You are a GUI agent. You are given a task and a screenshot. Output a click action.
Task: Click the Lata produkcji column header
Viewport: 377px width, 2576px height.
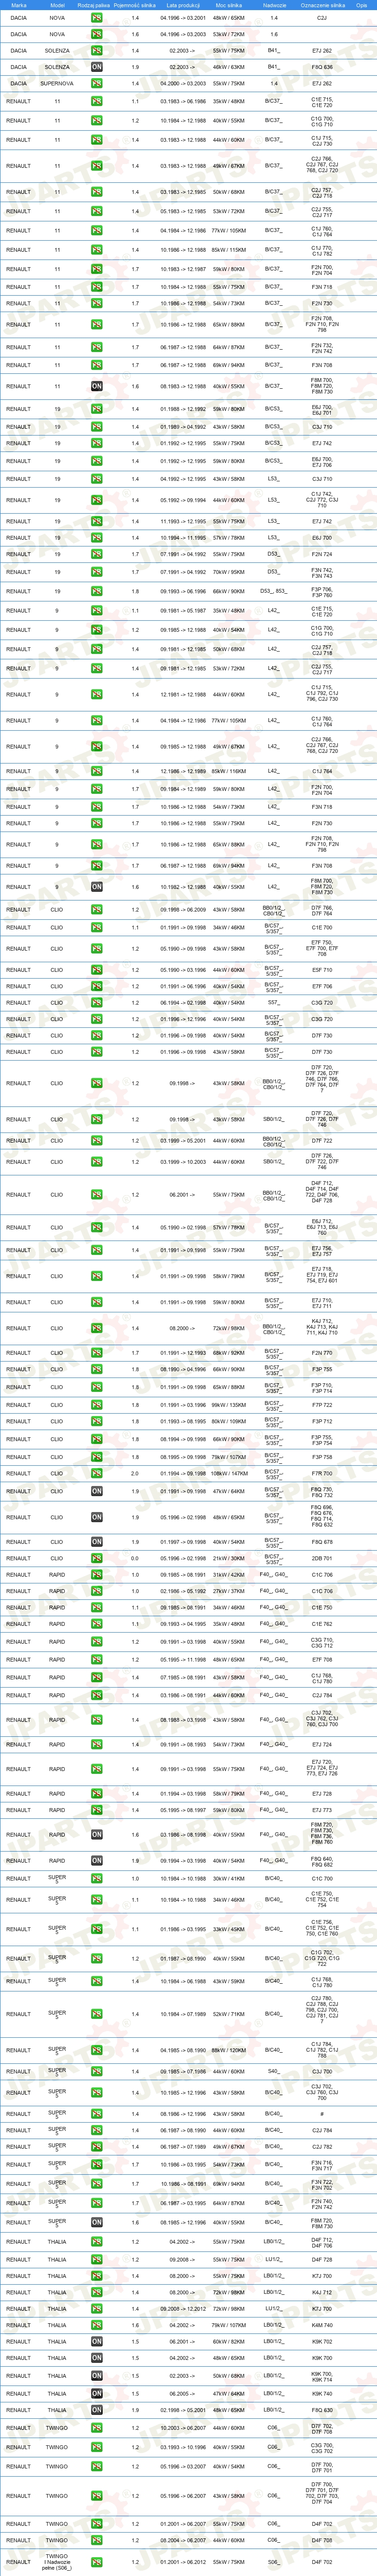(184, 5)
